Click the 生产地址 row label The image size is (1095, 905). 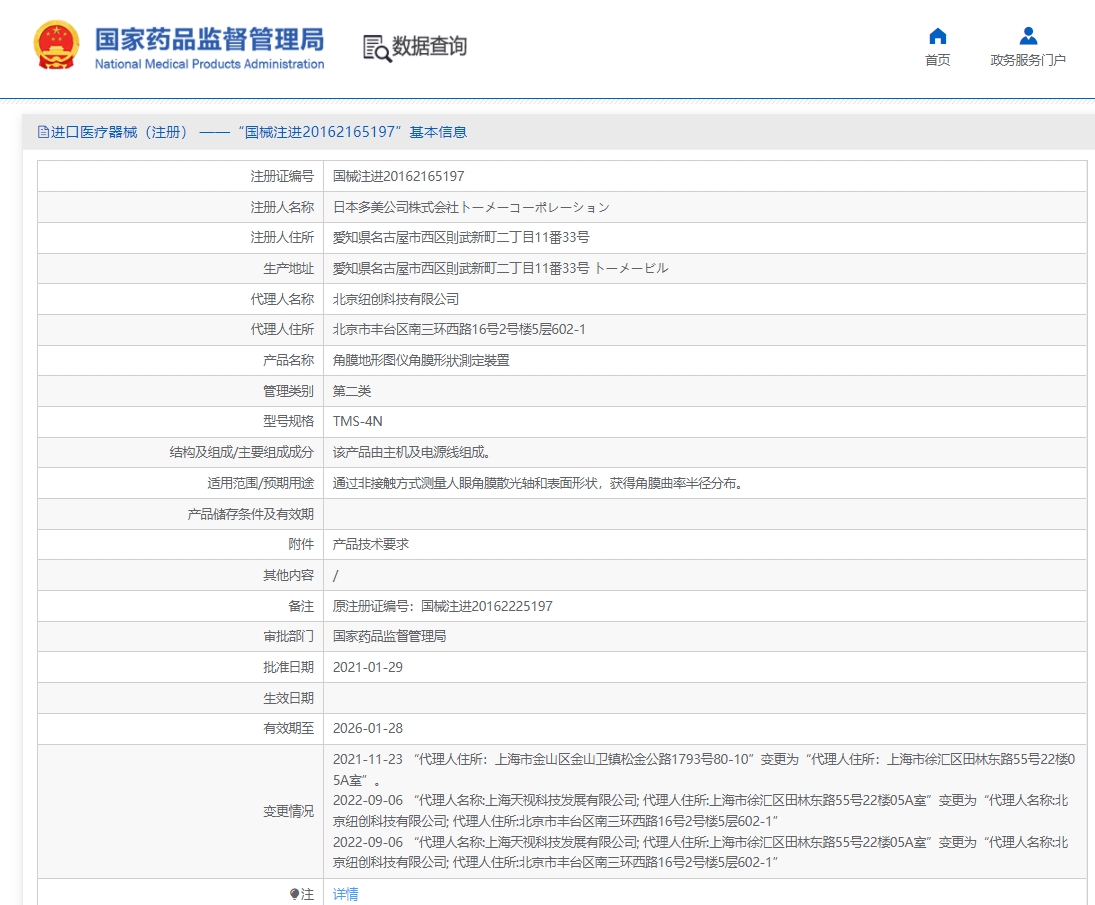pos(288,268)
